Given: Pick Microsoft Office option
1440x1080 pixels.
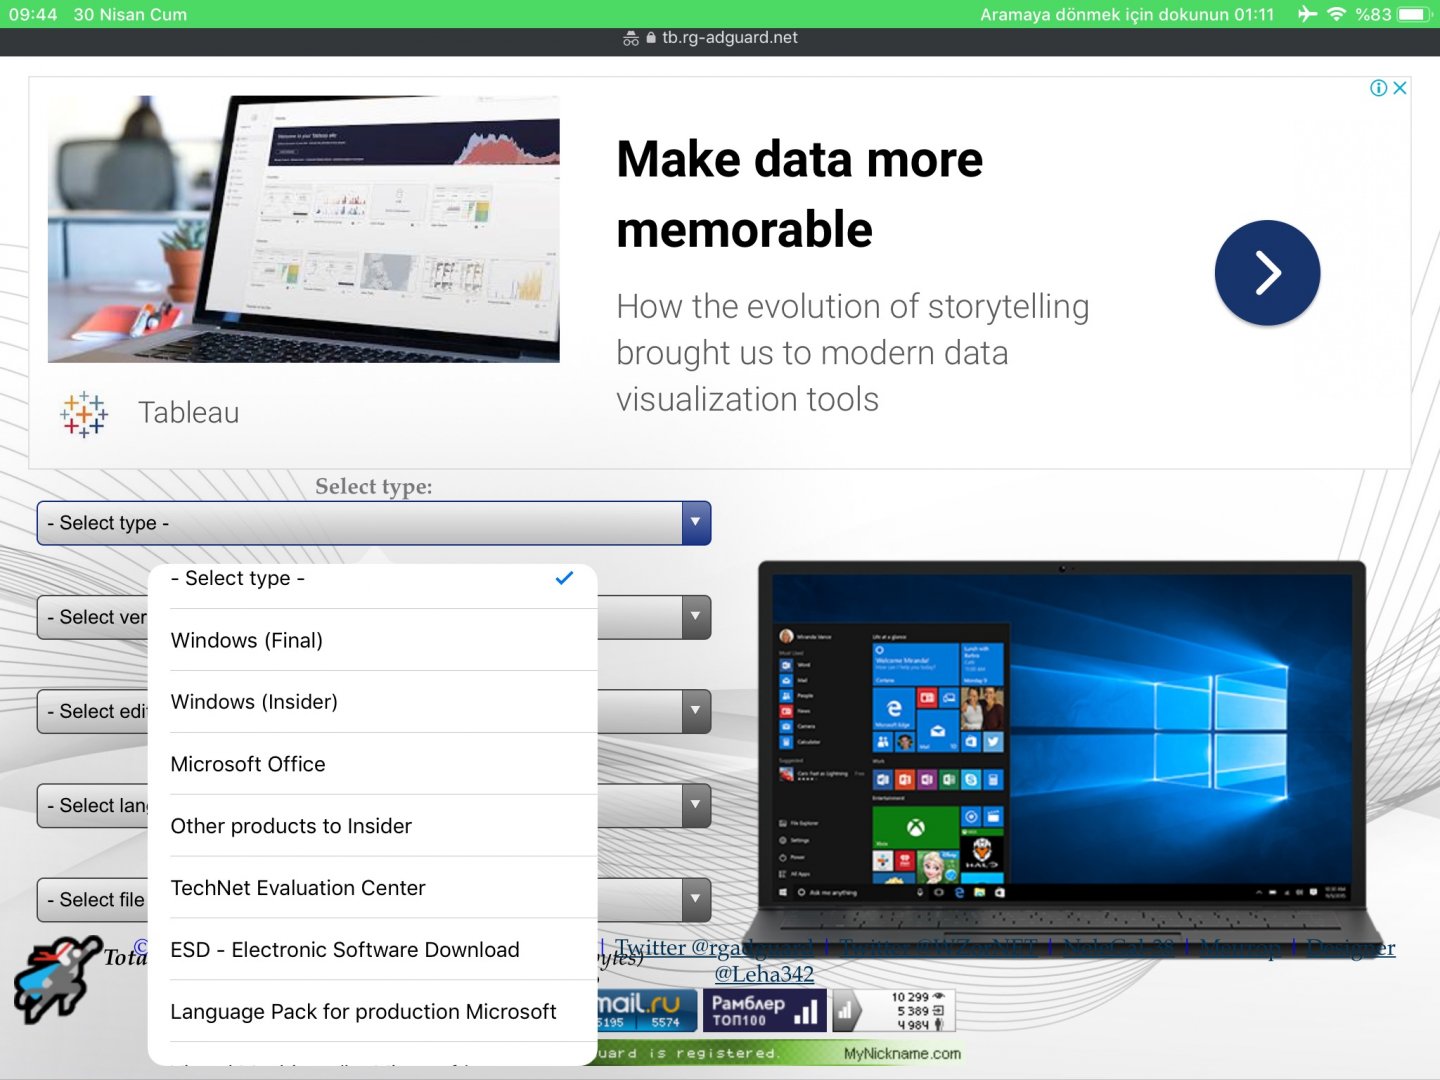Looking at the screenshot, I should (373, 764).
